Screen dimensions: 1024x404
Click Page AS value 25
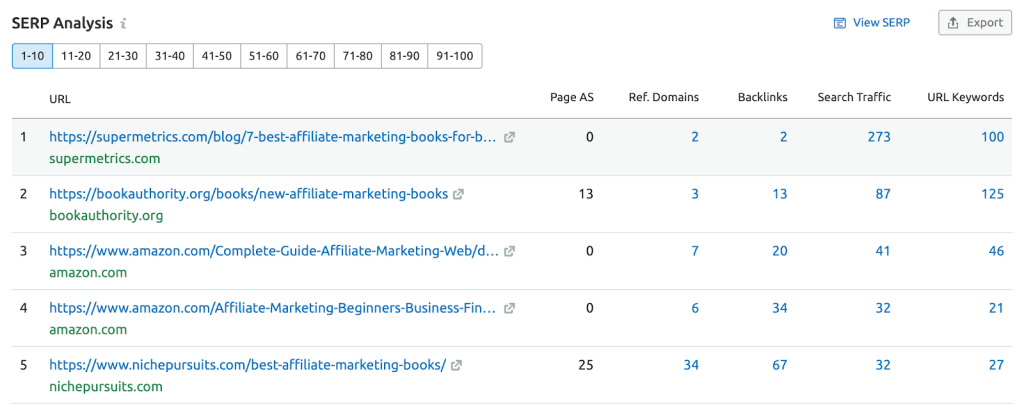(x=586, y=365)
